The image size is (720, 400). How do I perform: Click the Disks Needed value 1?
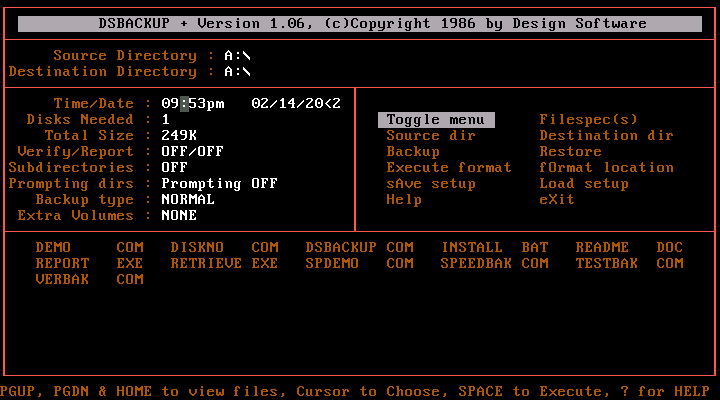166,120
